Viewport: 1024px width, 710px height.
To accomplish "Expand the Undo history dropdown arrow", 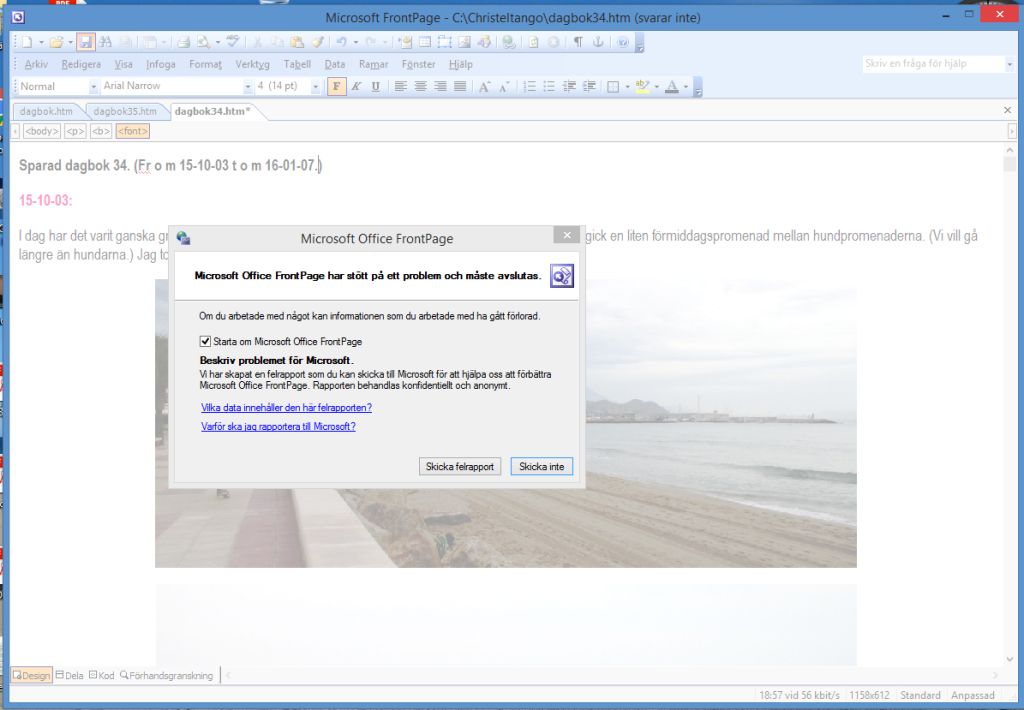I will (x=355, y=42).
